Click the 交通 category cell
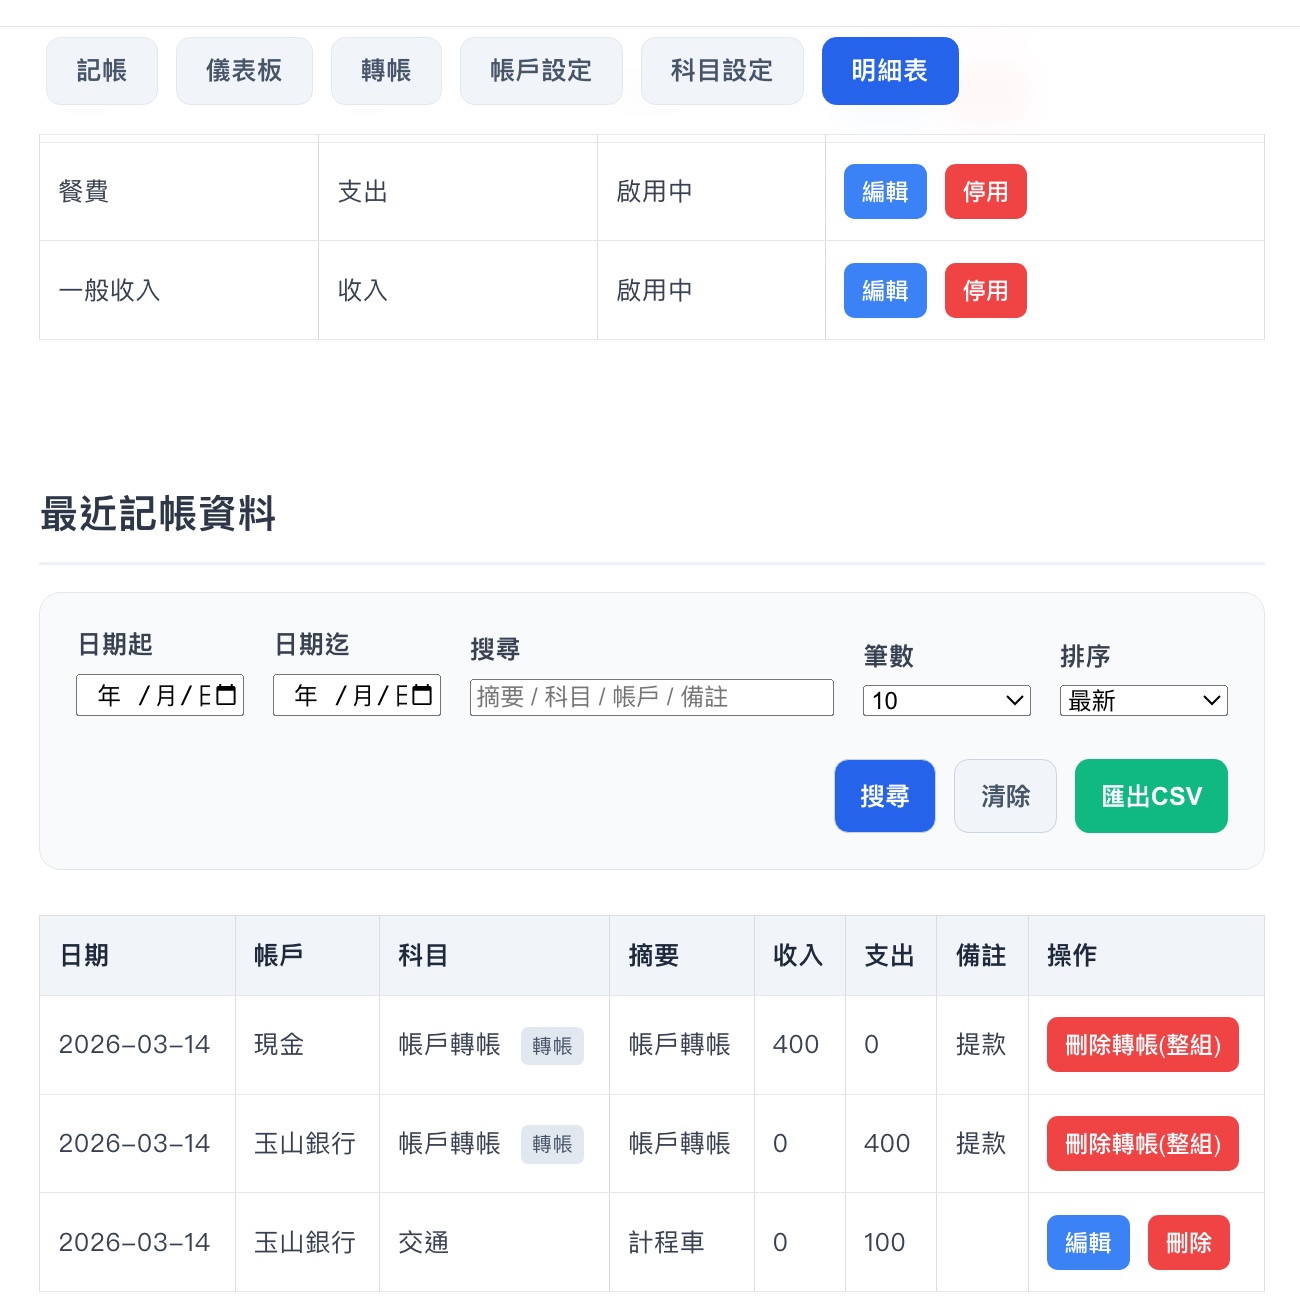 point(495,1242)
